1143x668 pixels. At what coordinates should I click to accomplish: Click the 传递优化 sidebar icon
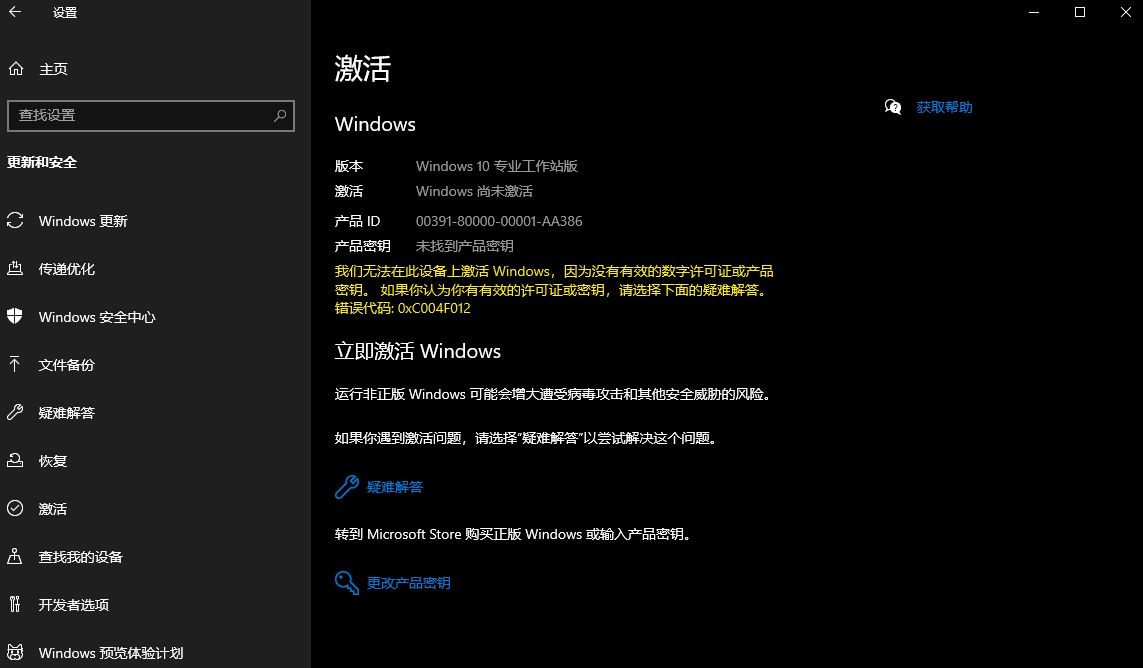pyautogui.click(x=15, y=268)
